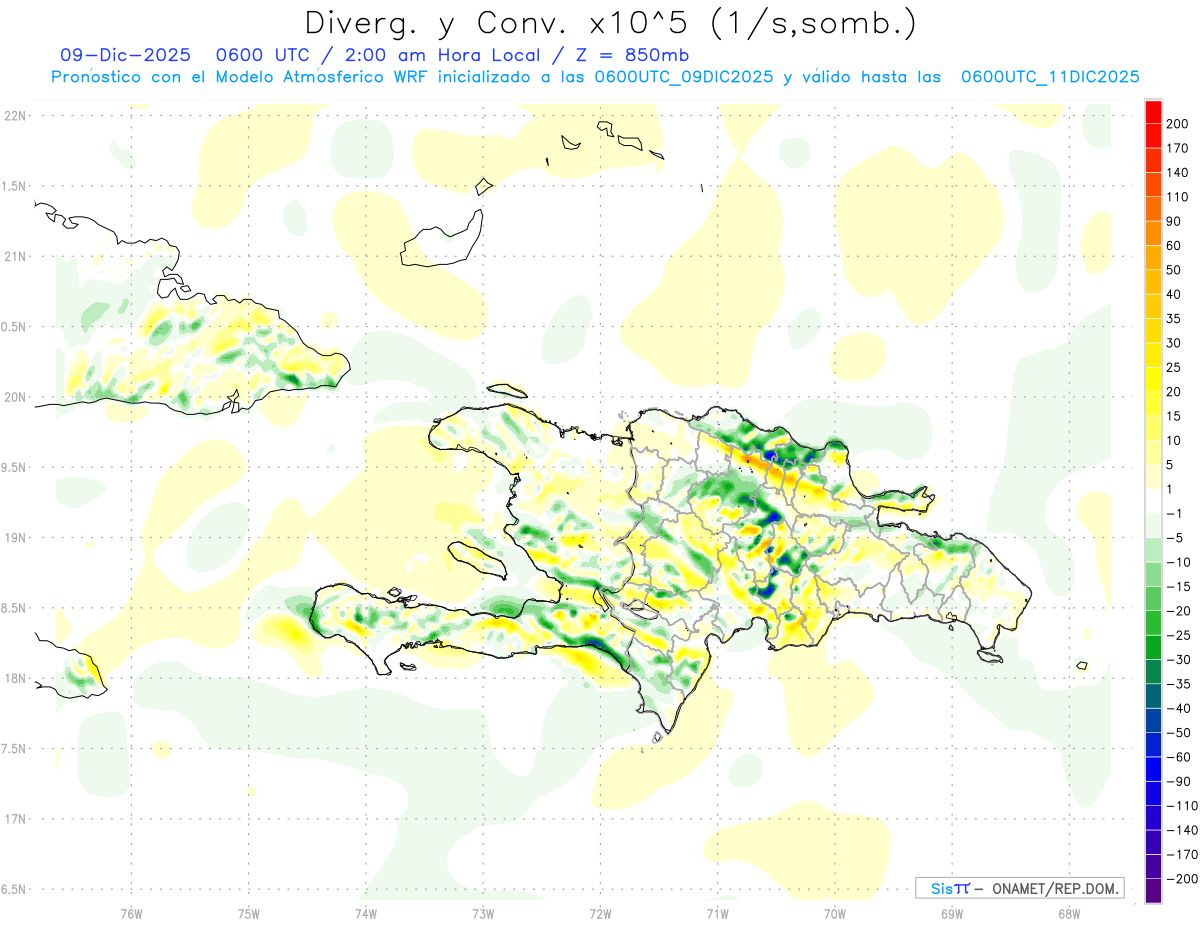The height and width of the screenshot is (927, 1200).
Task: Click the latitude axis label '19N'
Action: [x=15, y=537]
